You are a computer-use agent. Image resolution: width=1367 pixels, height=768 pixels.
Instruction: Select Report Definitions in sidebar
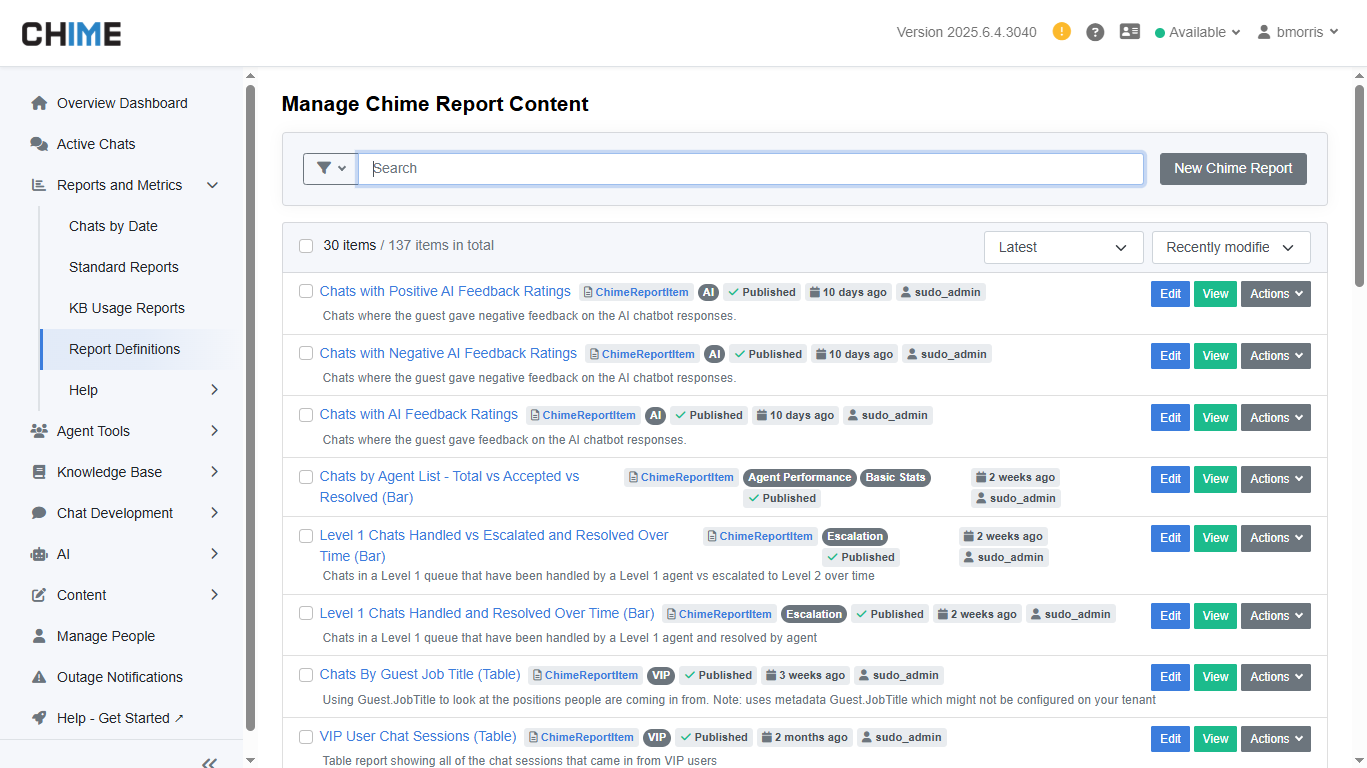(x=125, y=349)
